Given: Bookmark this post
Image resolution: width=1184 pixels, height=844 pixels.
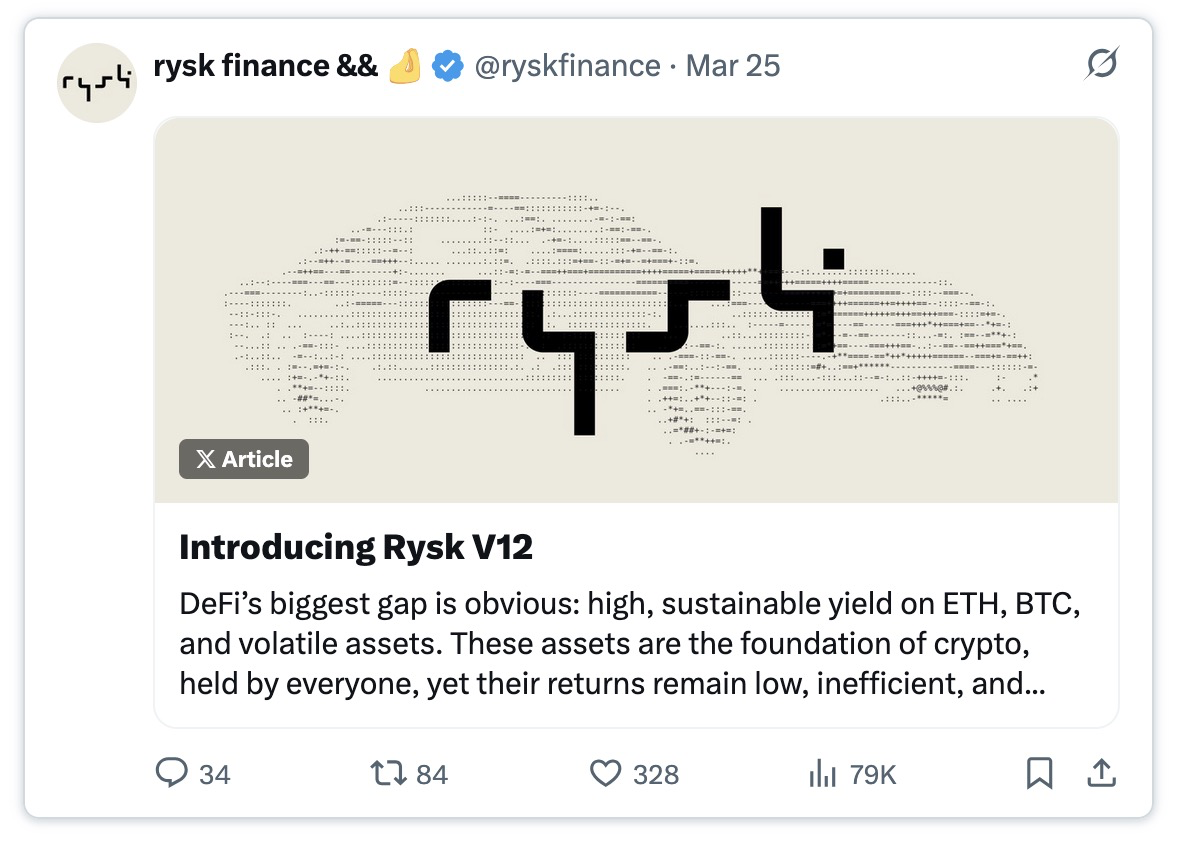Looking at the screenshot, I should point(1039,773).
